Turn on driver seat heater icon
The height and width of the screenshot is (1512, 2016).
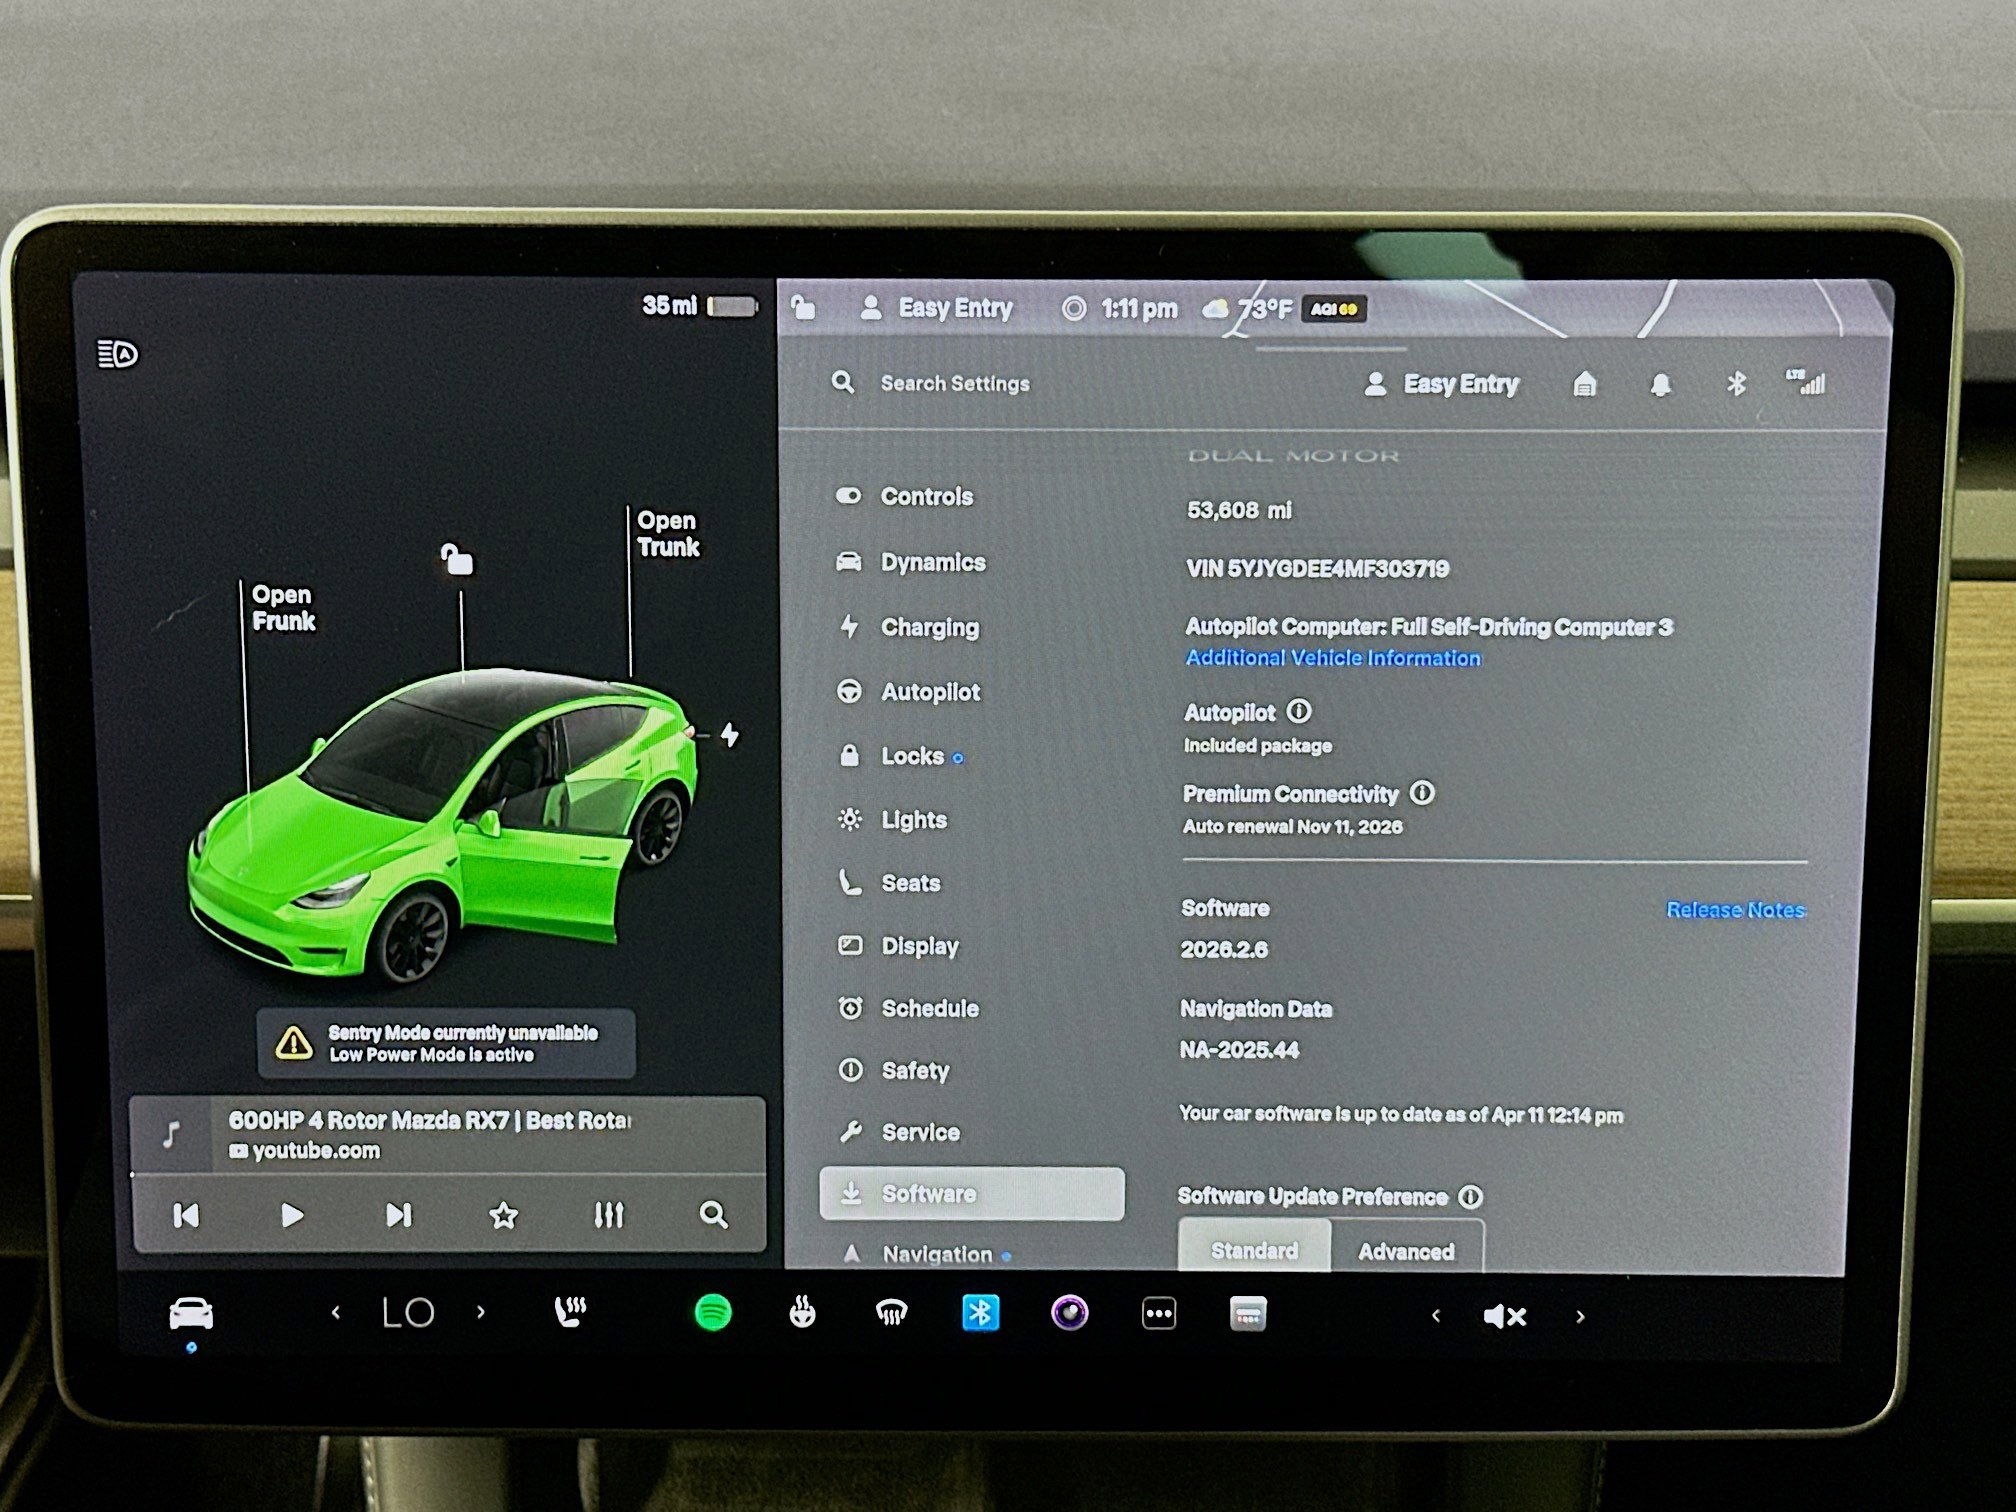point(571,1313)
